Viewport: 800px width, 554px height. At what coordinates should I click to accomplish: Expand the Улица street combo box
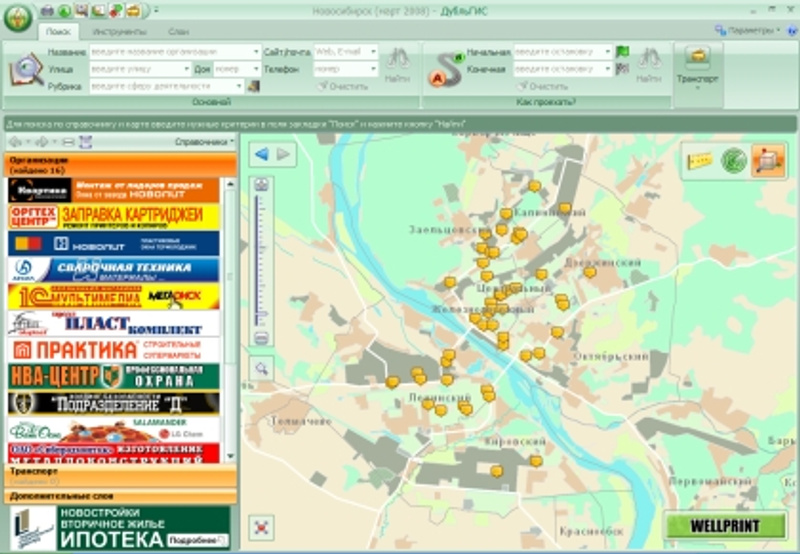[185, 69]
